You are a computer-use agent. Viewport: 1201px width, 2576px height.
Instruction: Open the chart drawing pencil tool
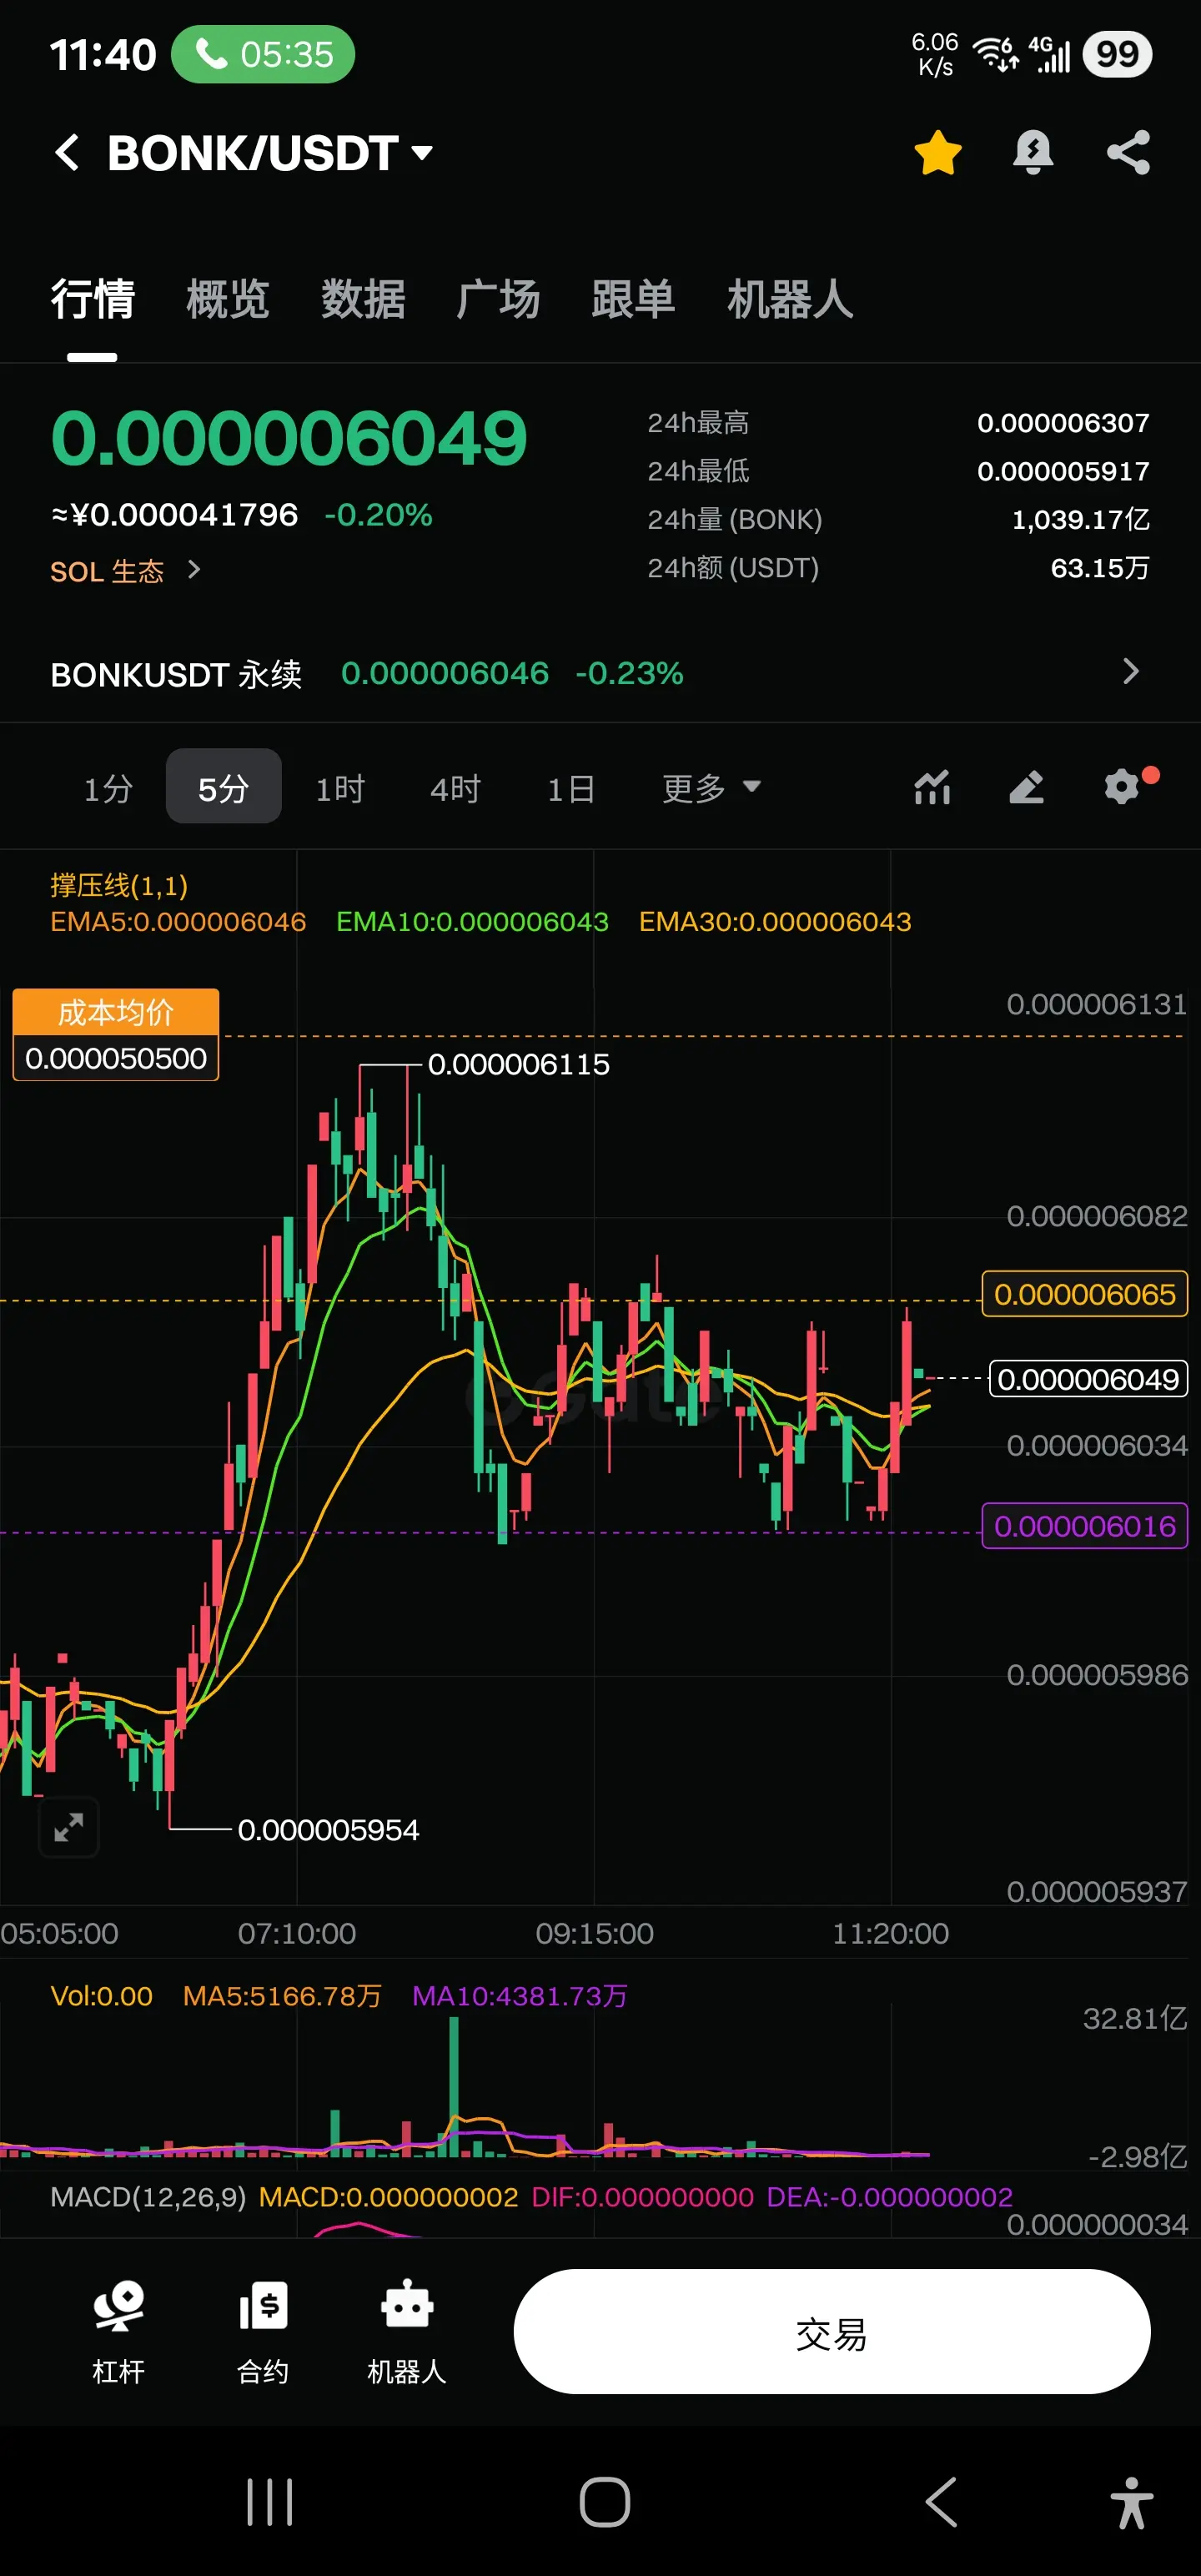click(x=1027, y=787)
